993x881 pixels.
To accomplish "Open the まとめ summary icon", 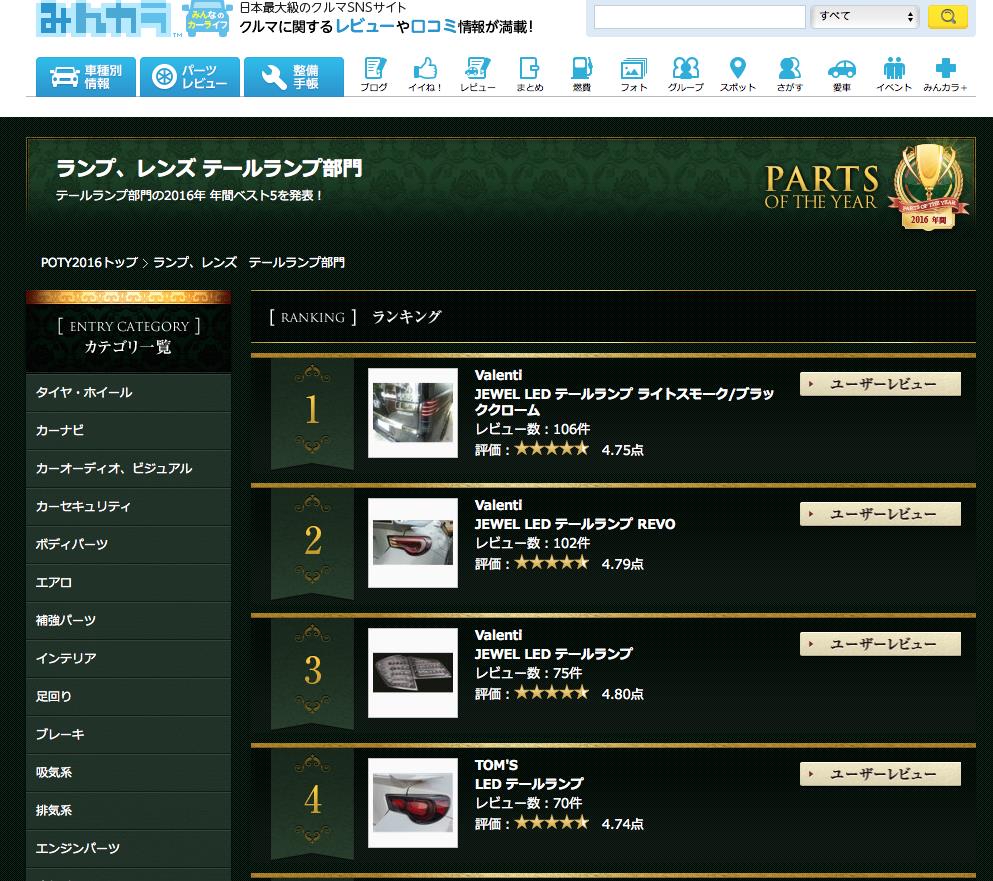I will (529, 75).
